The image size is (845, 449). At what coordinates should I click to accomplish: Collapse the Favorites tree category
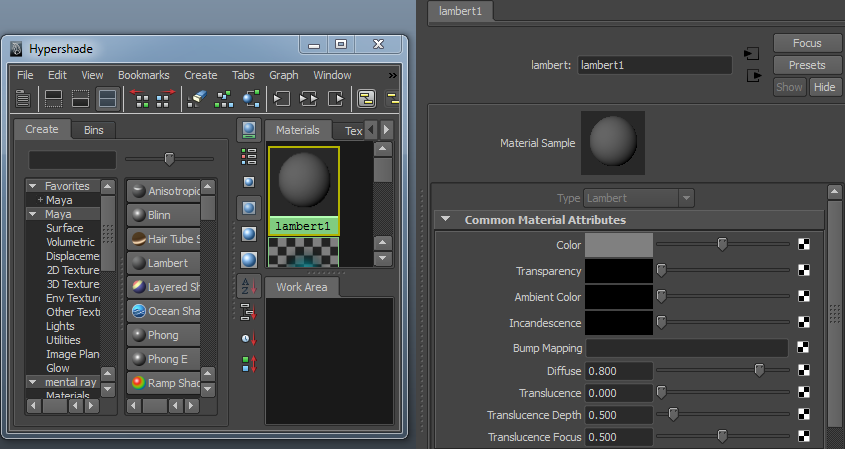[x=32, y=186]
